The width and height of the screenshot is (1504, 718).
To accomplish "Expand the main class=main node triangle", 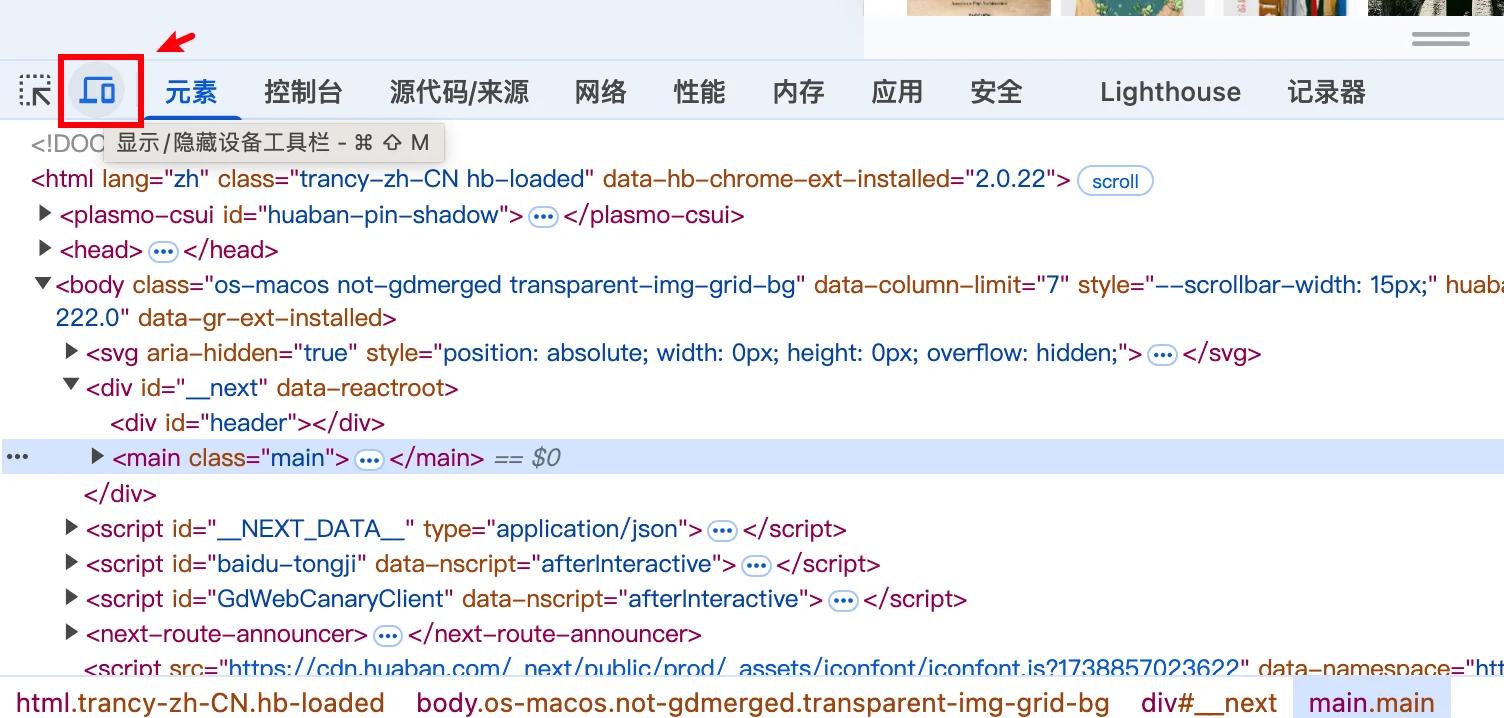I will tap(97, 457).
